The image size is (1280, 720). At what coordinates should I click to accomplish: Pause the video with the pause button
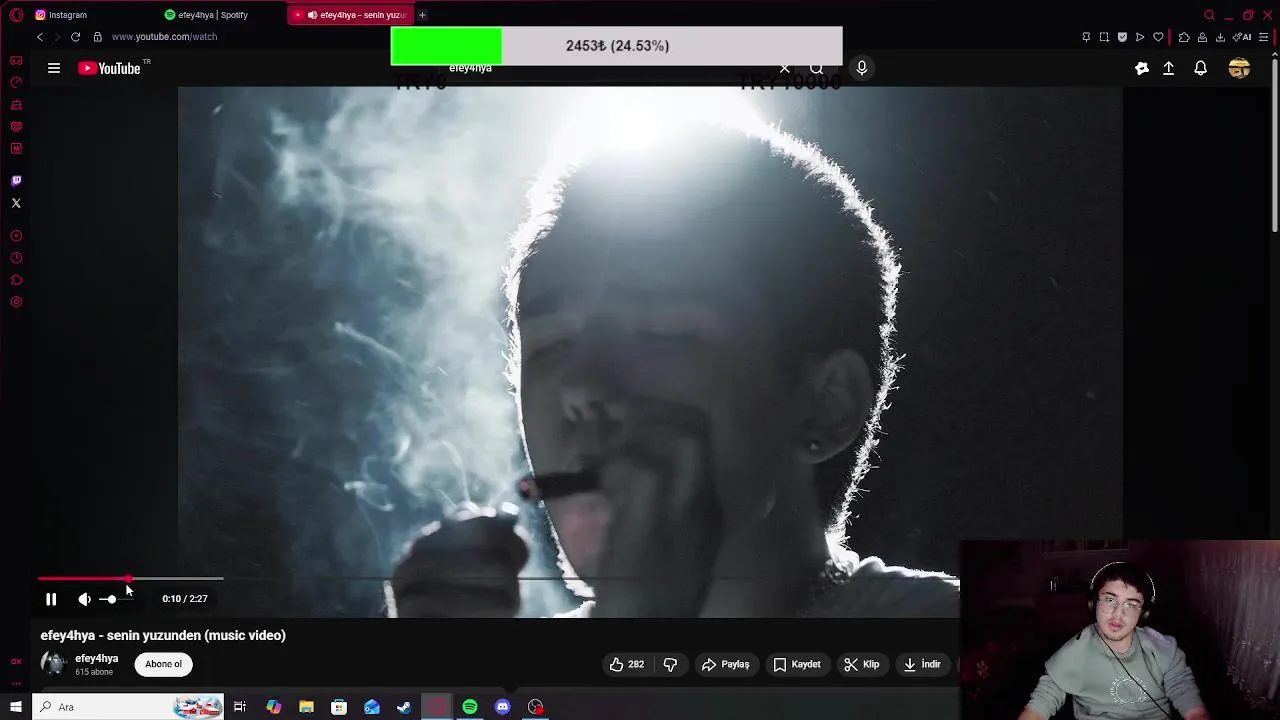(x=51, y=599)
